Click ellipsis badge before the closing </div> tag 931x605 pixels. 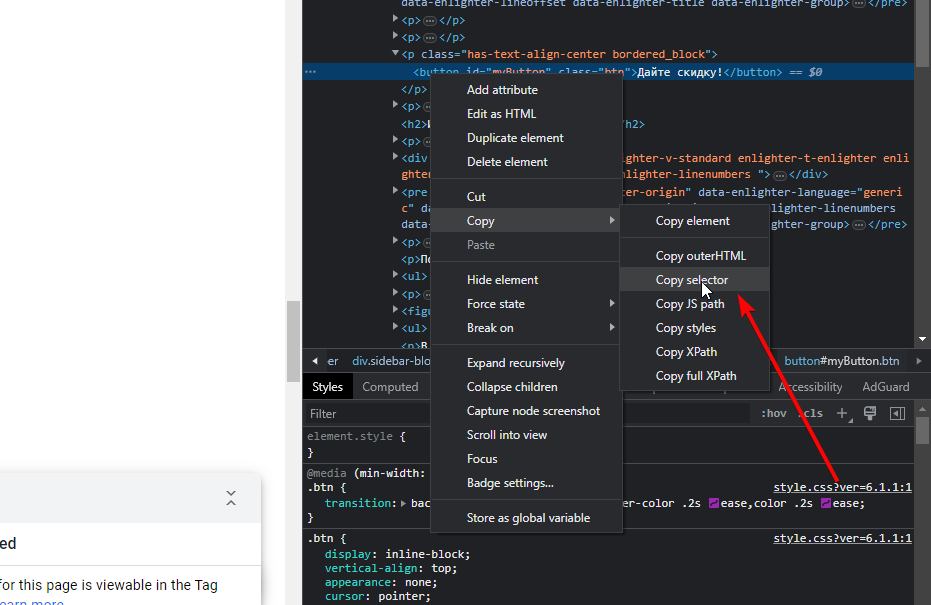click(780, 175)
